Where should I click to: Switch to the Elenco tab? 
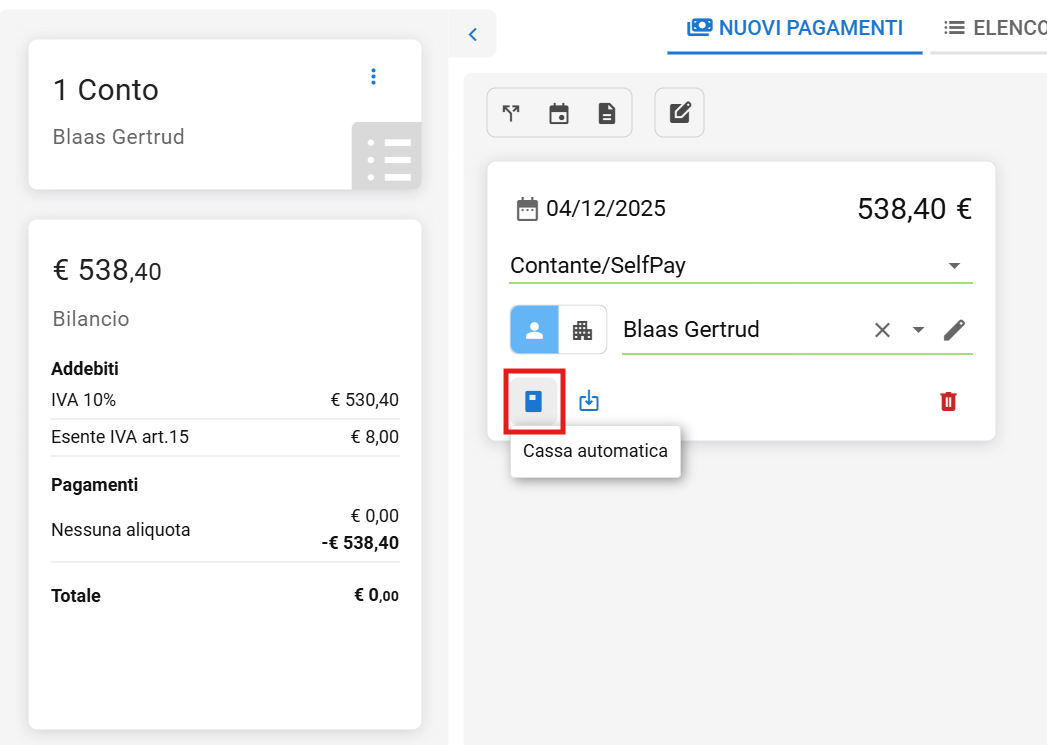995,28
